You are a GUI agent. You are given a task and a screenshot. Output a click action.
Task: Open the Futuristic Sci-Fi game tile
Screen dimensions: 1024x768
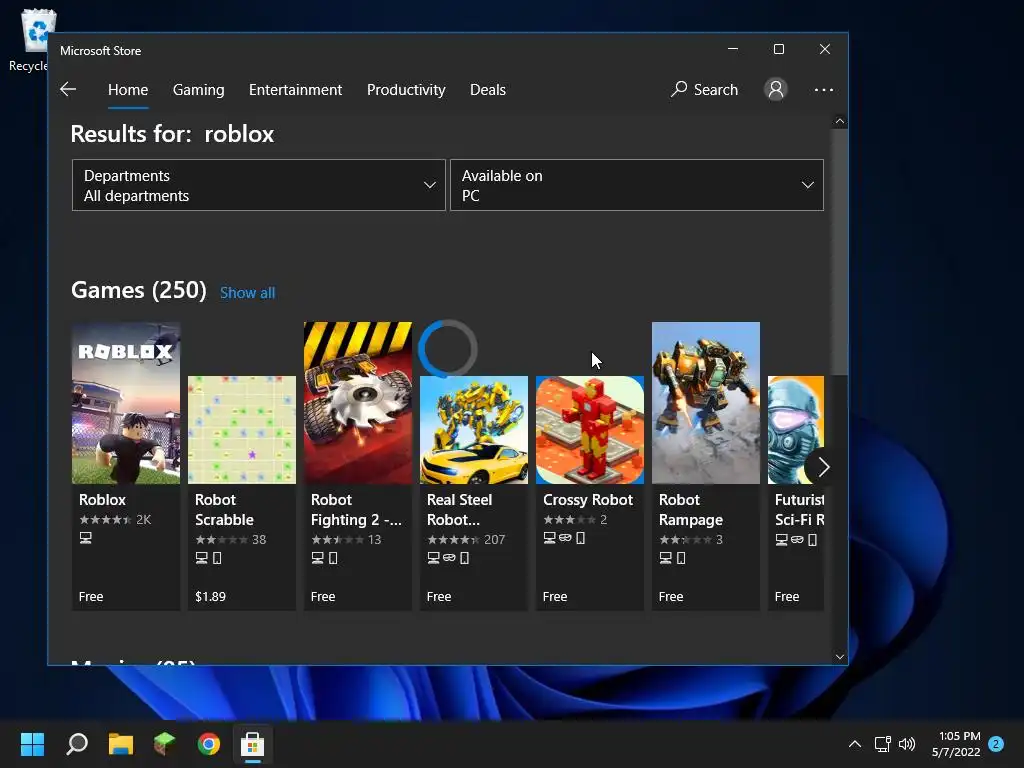(796, 493)
